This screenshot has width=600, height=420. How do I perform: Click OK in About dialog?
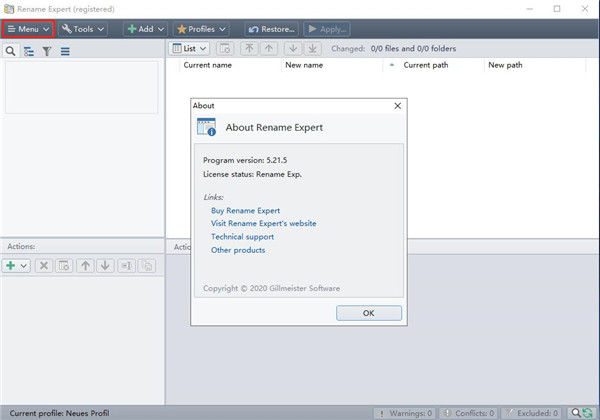369,313
